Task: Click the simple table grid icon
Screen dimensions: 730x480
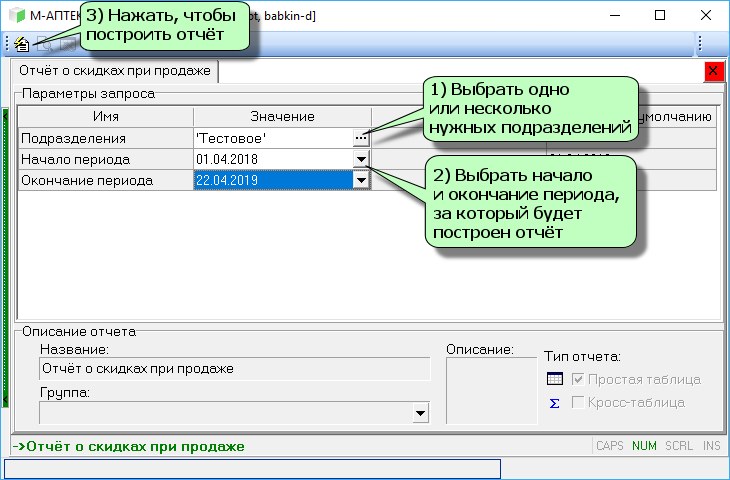Action: coord(554,379)
